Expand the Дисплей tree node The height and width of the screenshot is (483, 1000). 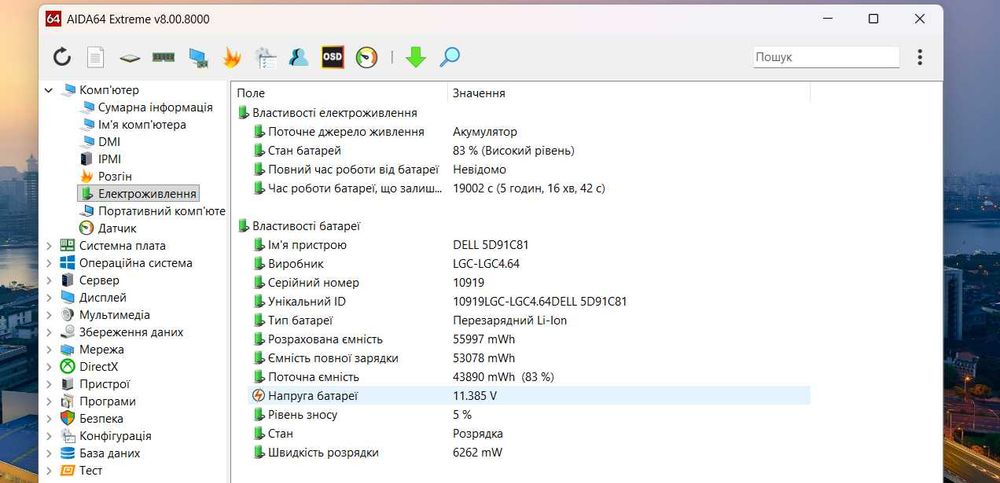(x=49, y=297)
